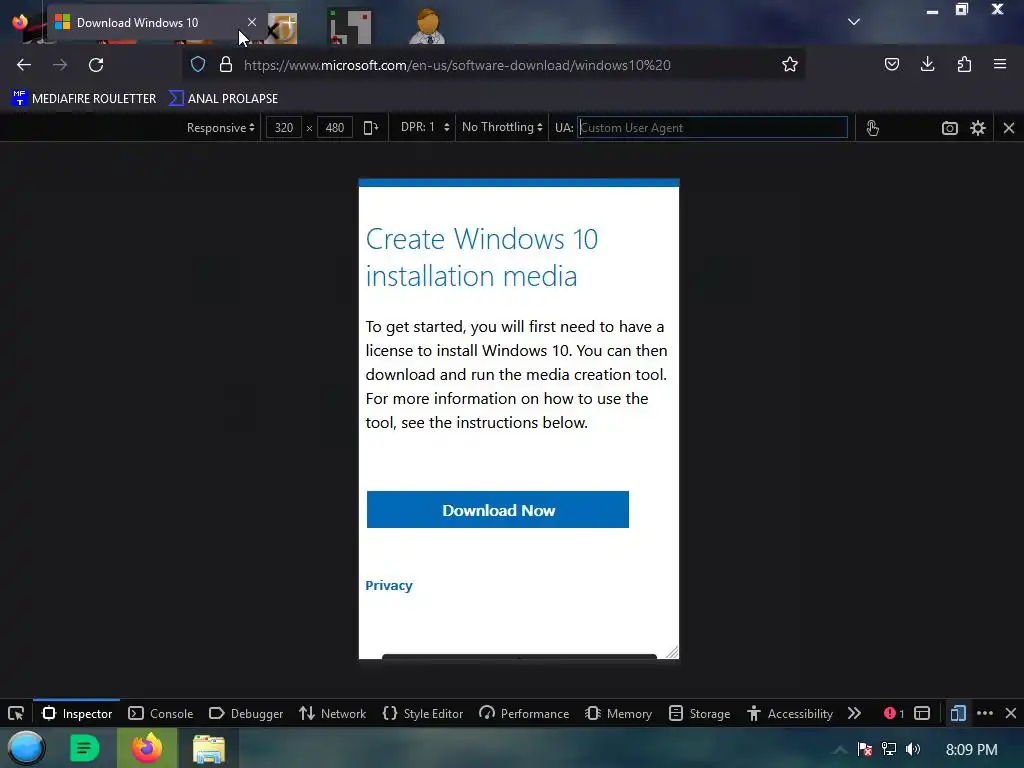The width and height of the screenshot is (1024, 768).
Task: Click the horizontal scrollbar in the viewport
Action: [519, 656]
